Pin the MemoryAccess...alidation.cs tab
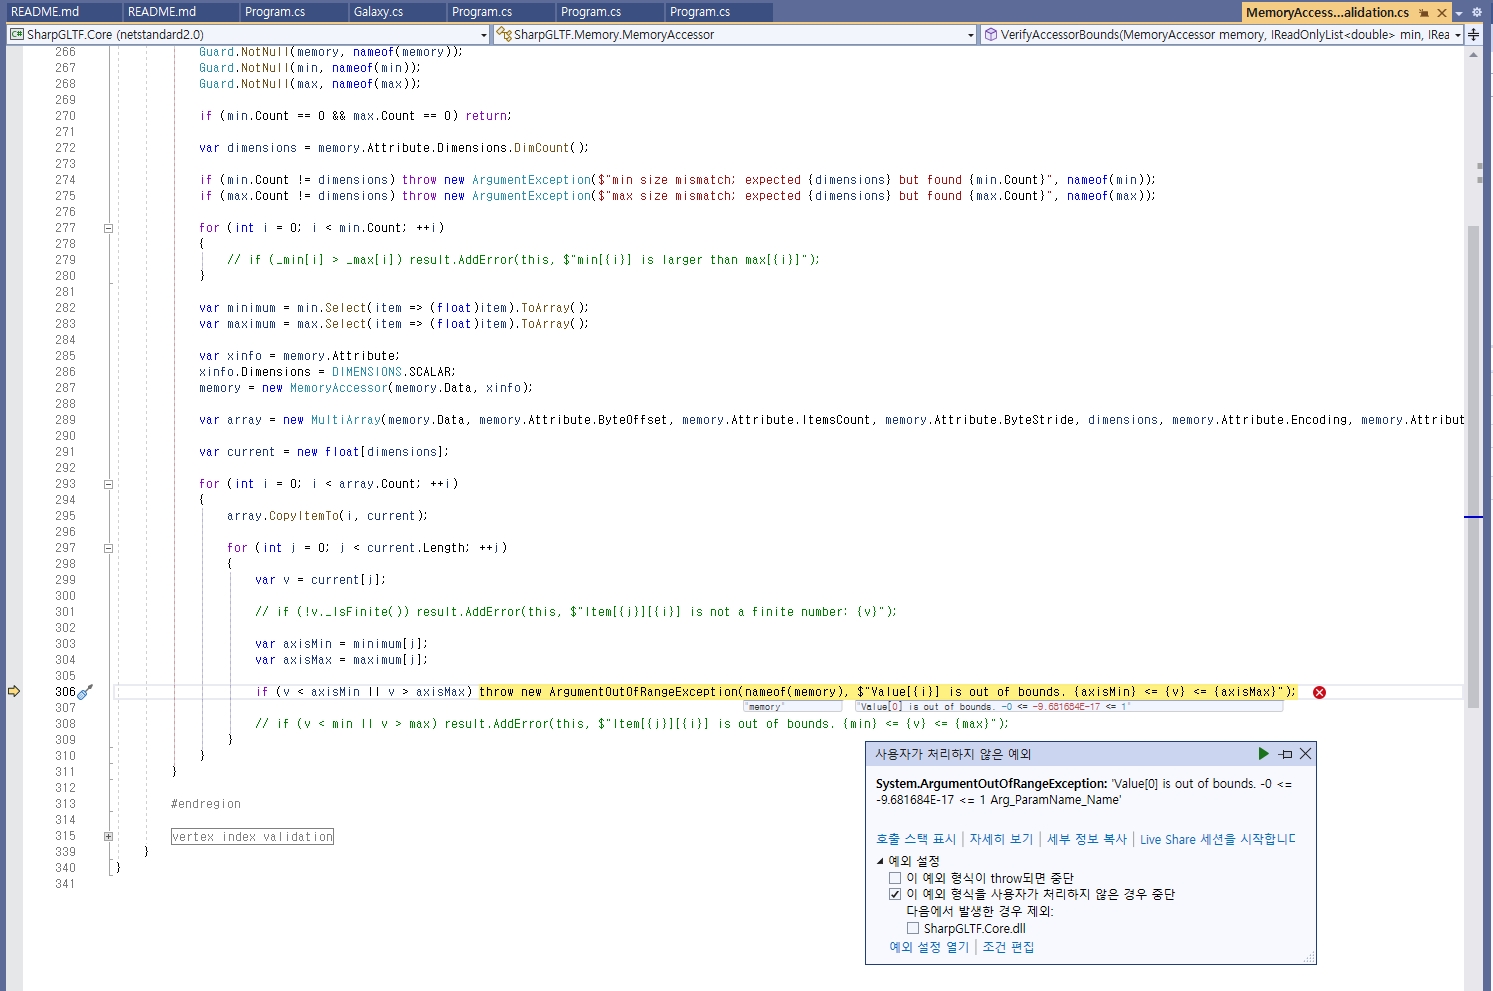The image size is (1493, 991). click(1424, 13)
